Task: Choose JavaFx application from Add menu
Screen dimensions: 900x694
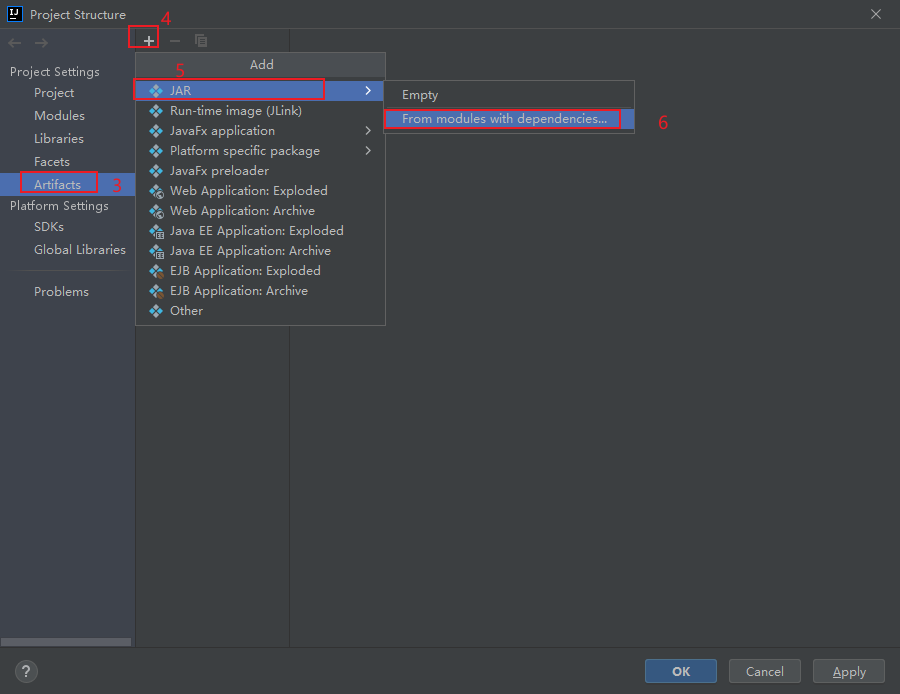Action: click(x=259, y=131)
